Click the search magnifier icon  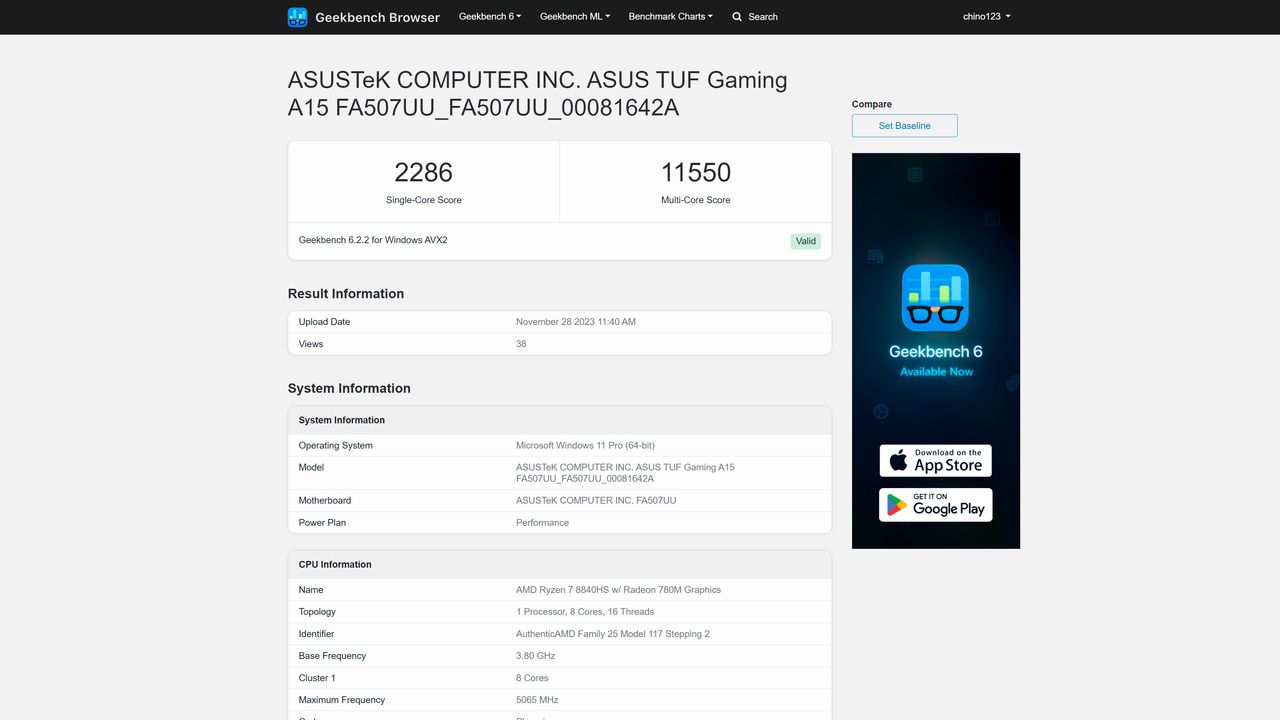pos(737,17)
